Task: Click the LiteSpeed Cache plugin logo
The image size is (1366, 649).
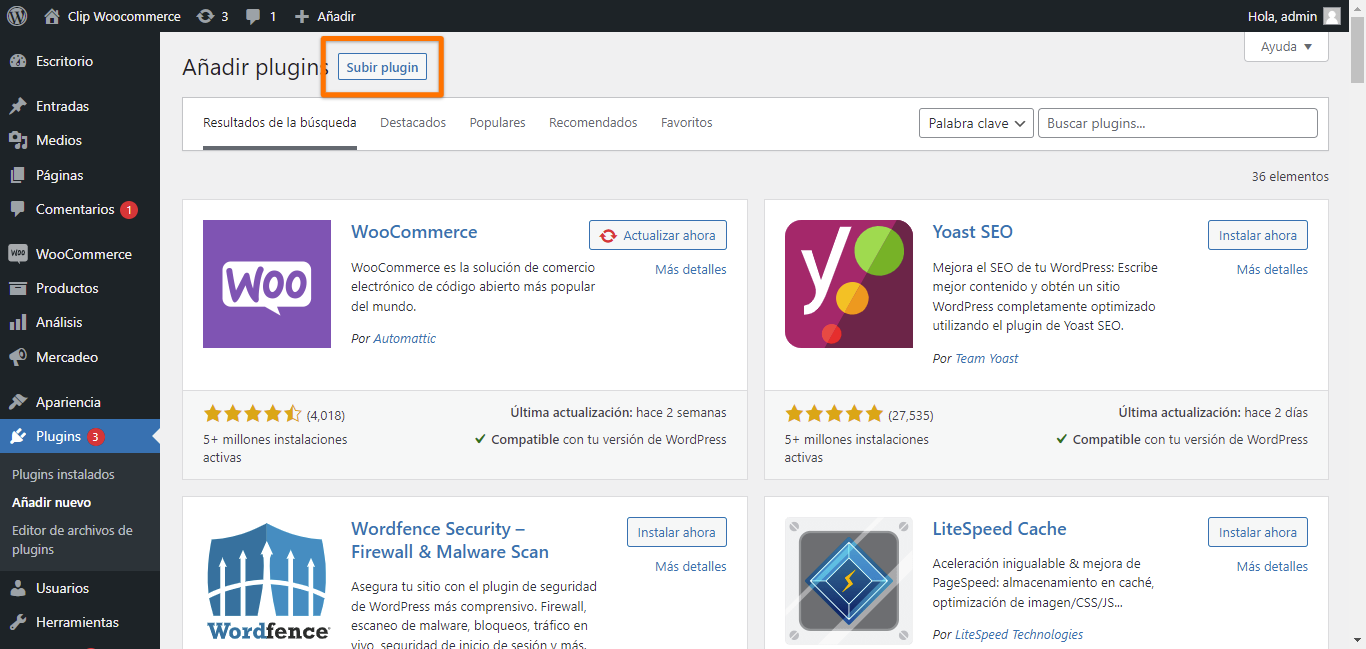Action: pos(849,581)
